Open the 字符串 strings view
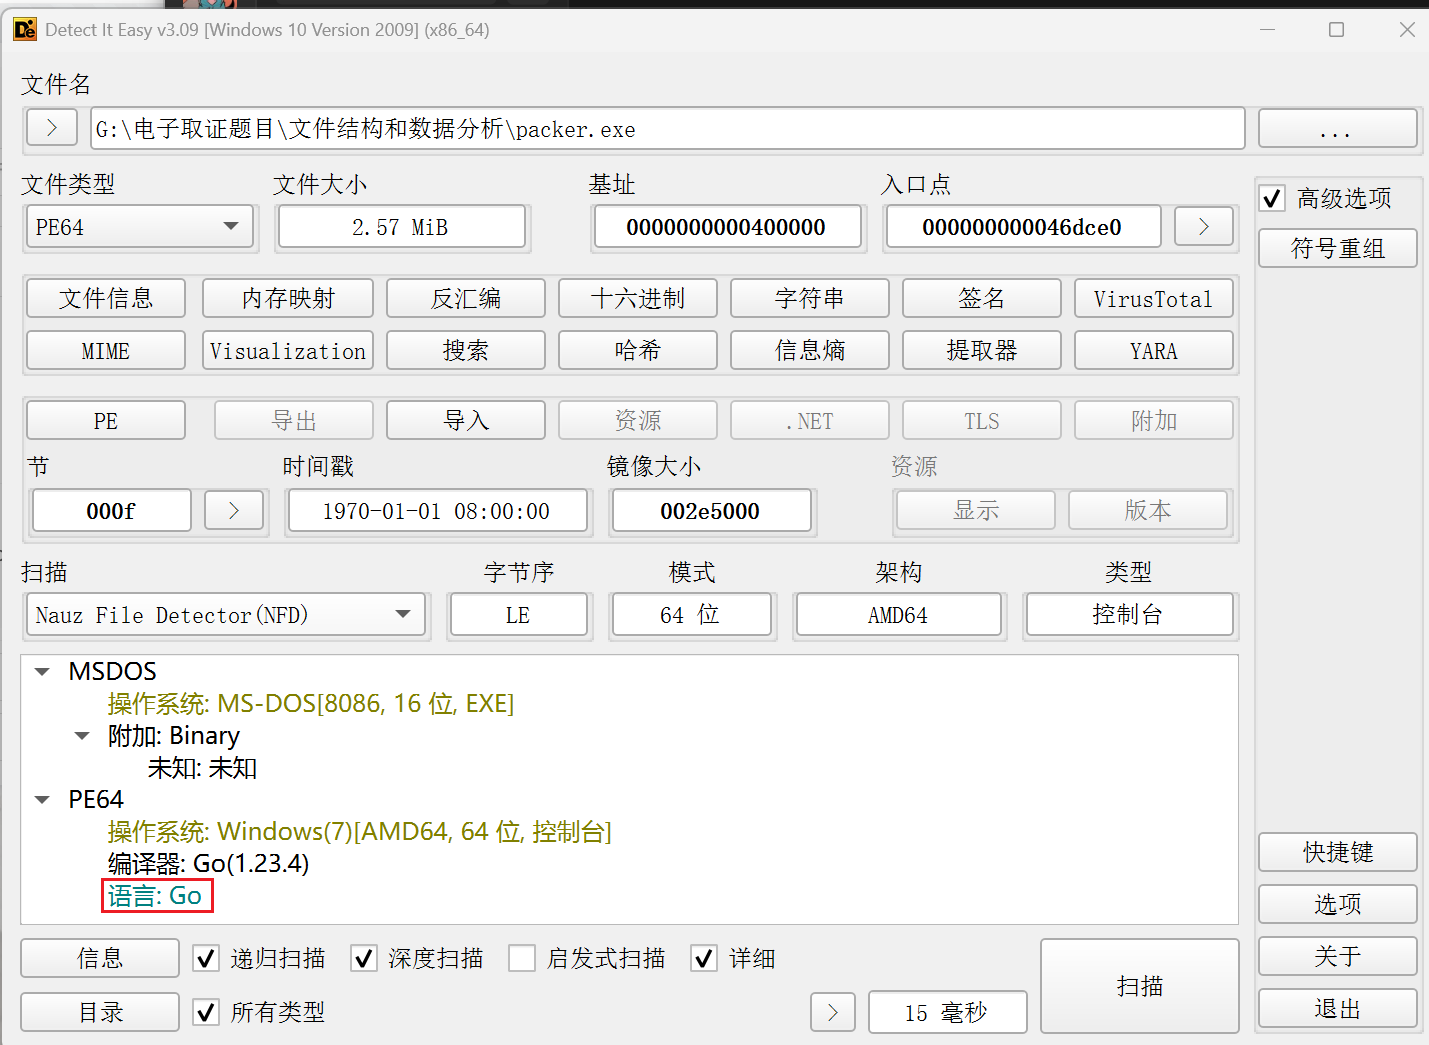 point(809,299)
